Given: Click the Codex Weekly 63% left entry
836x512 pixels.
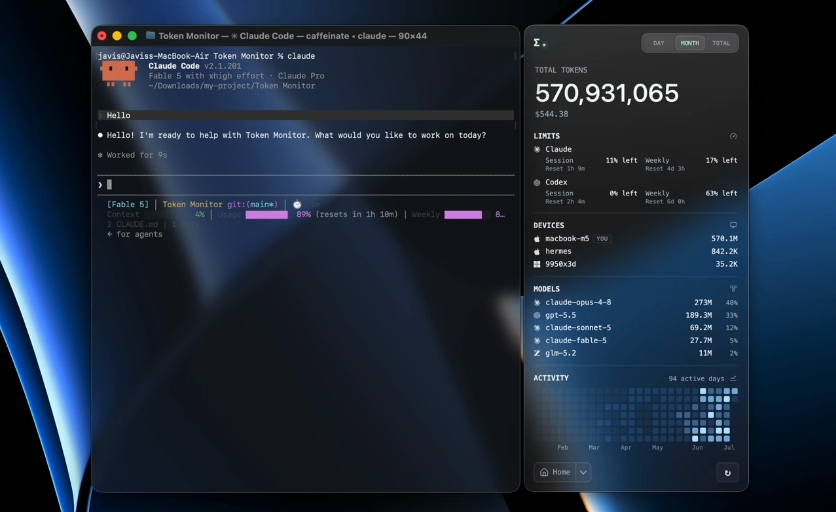Looking at the screenshot, I should click(x=691, y=197).
